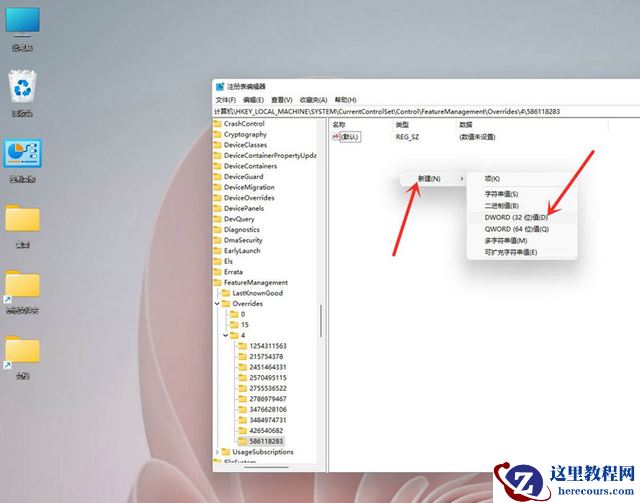
Task: Click folder icon beside EarlyLaunch
Action: [218, 251]
